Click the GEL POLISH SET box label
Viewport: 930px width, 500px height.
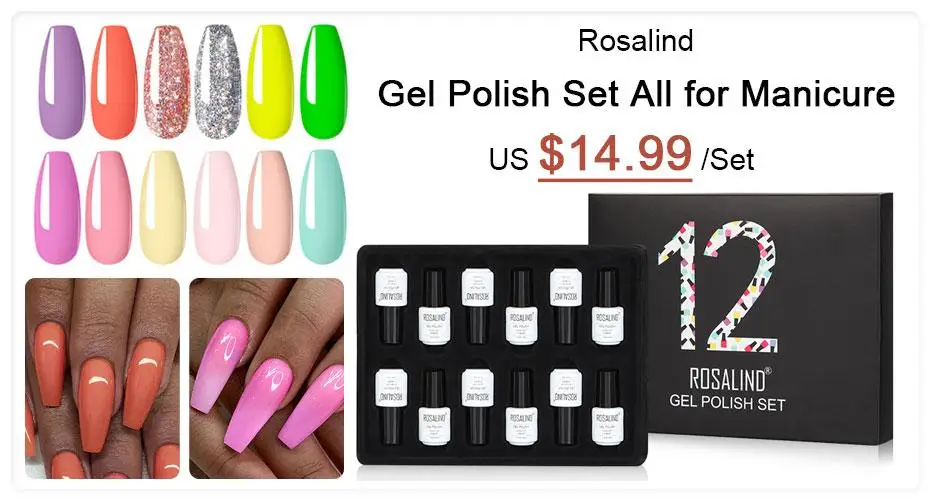coord(727,403)
